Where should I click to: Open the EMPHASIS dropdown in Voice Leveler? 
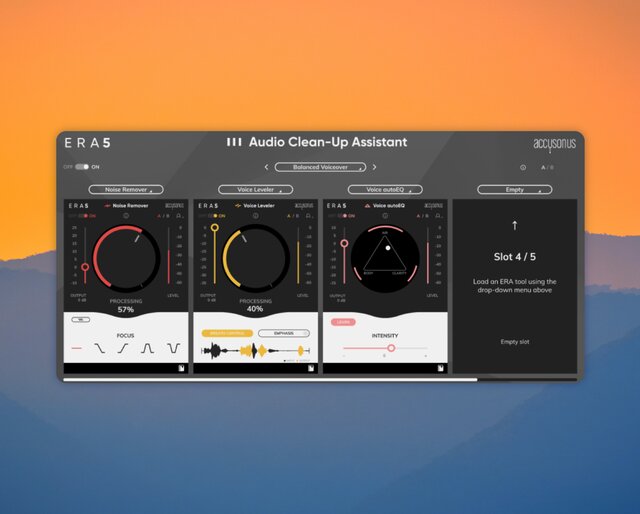pos(284,334)
